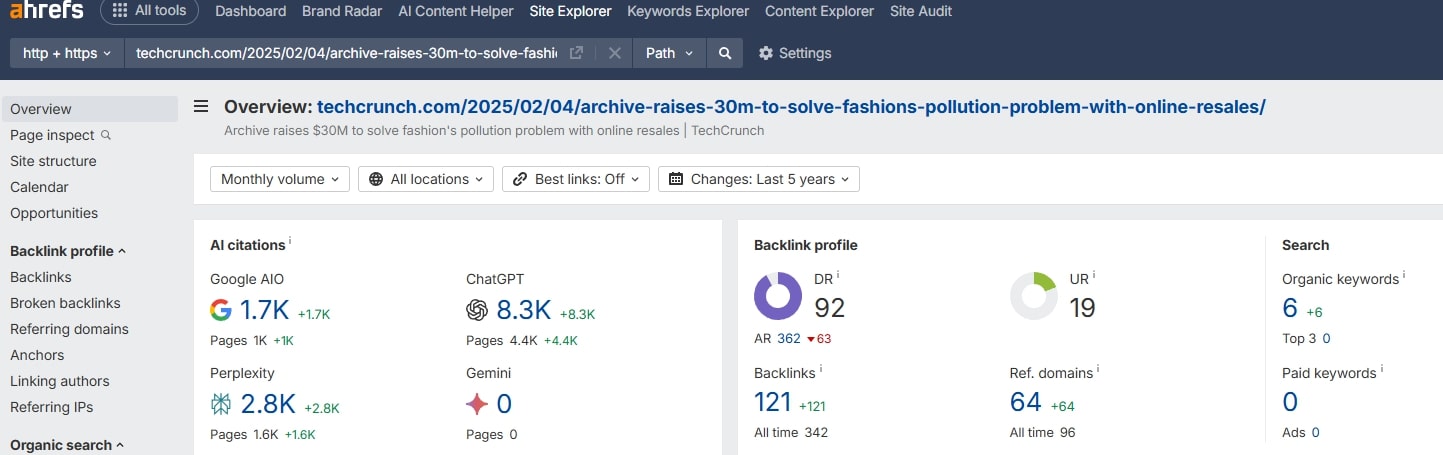Image resolution: width=1443 pixels, height=455 pixels.
Task: Open Ref. domains count 64
Action: pyautogui.click(x=1026, y=402)
